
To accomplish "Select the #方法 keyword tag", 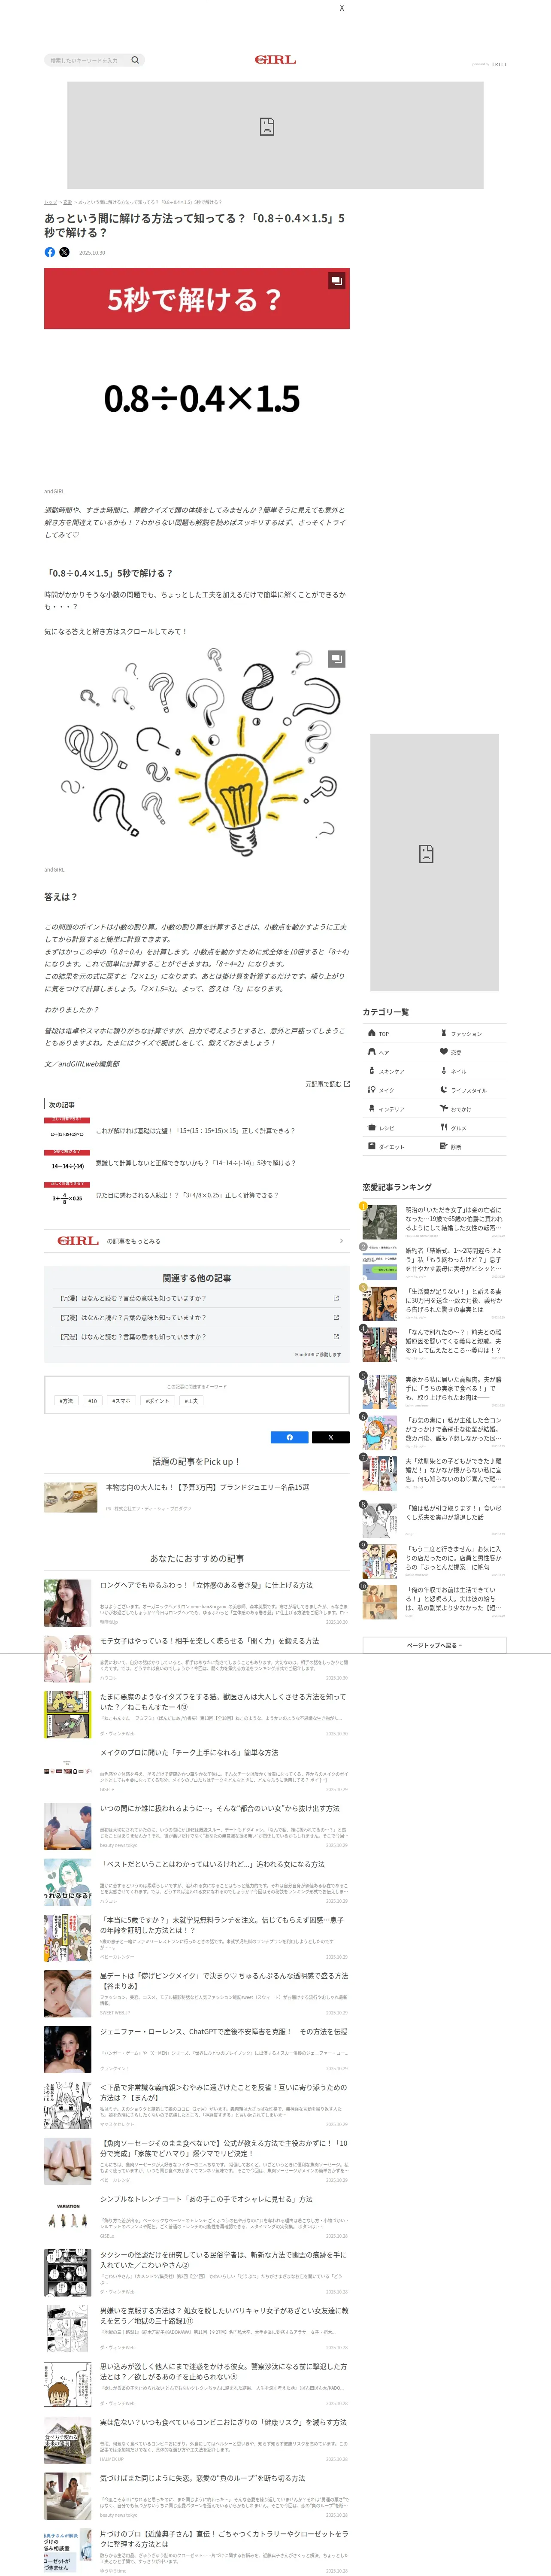I will [66, 1401].
